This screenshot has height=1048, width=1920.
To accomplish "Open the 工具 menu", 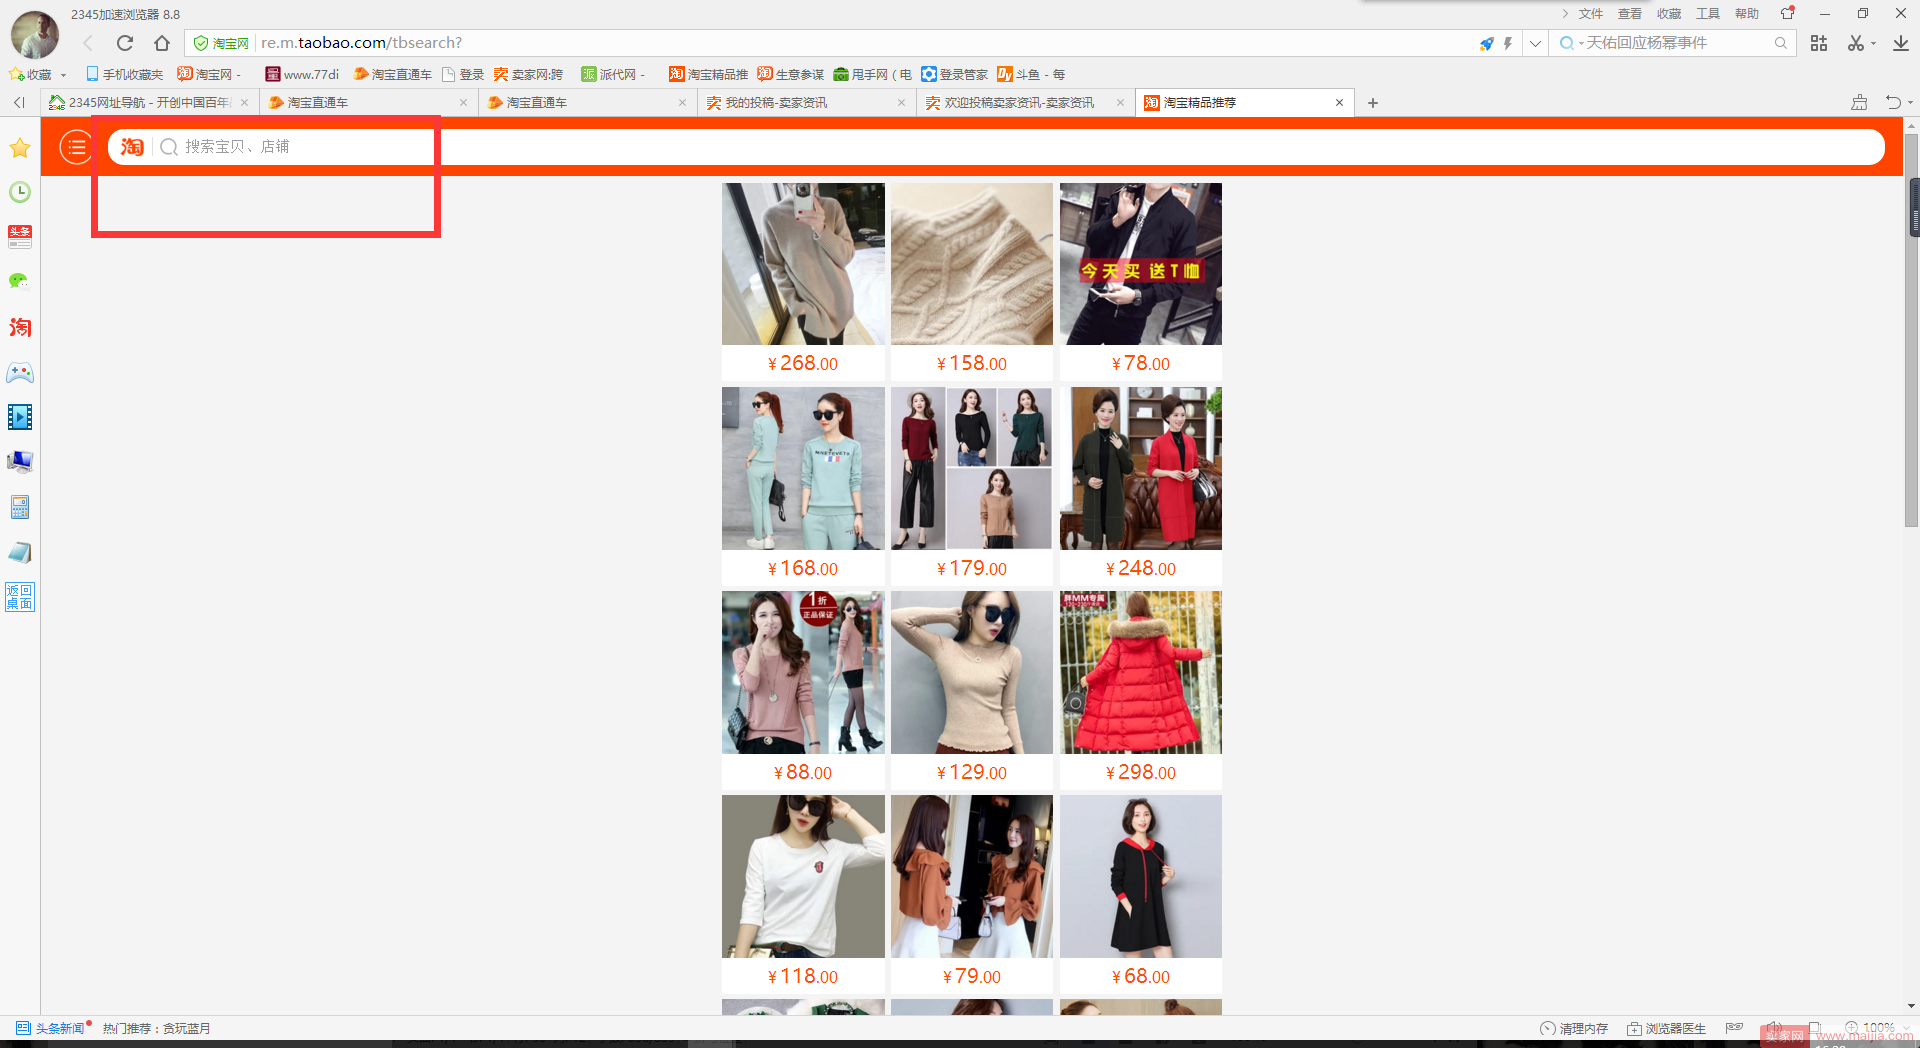I will pyautogui.click(x=1708, y=14).
